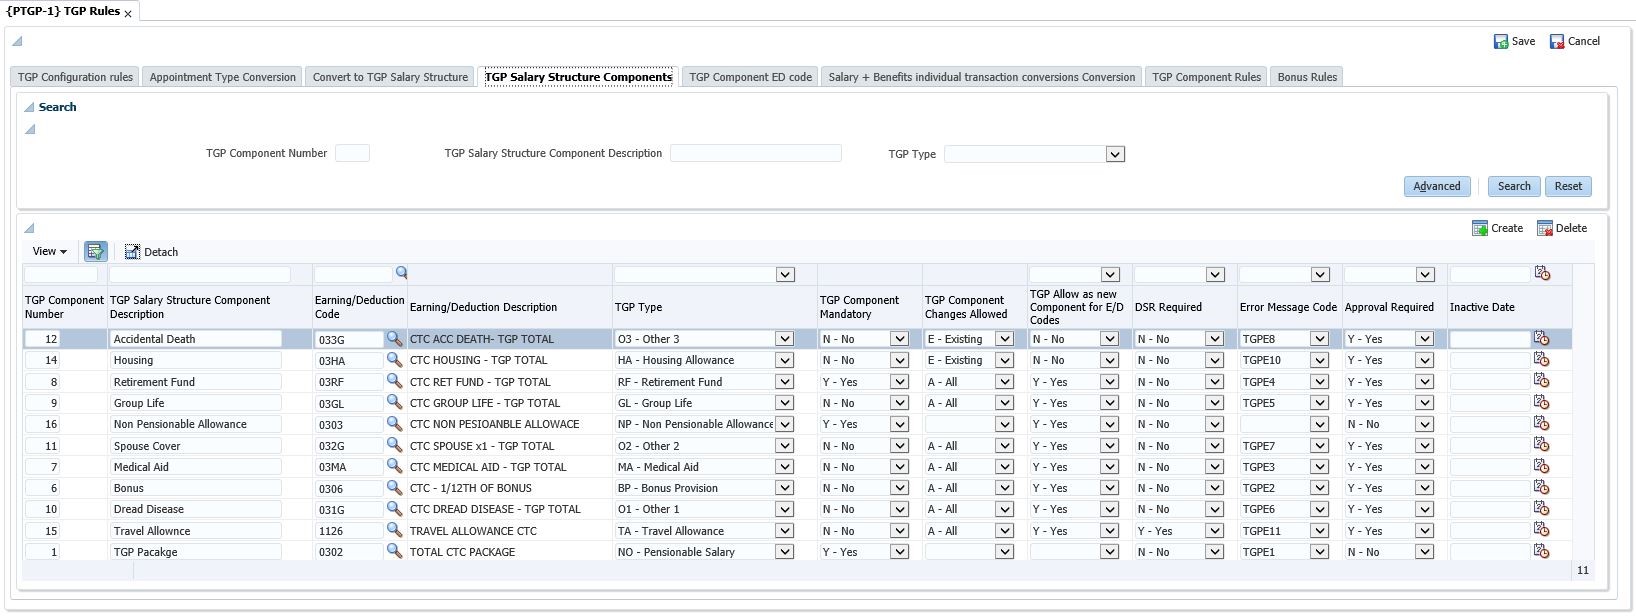Collapse the Search panel

tap(29, 107)
